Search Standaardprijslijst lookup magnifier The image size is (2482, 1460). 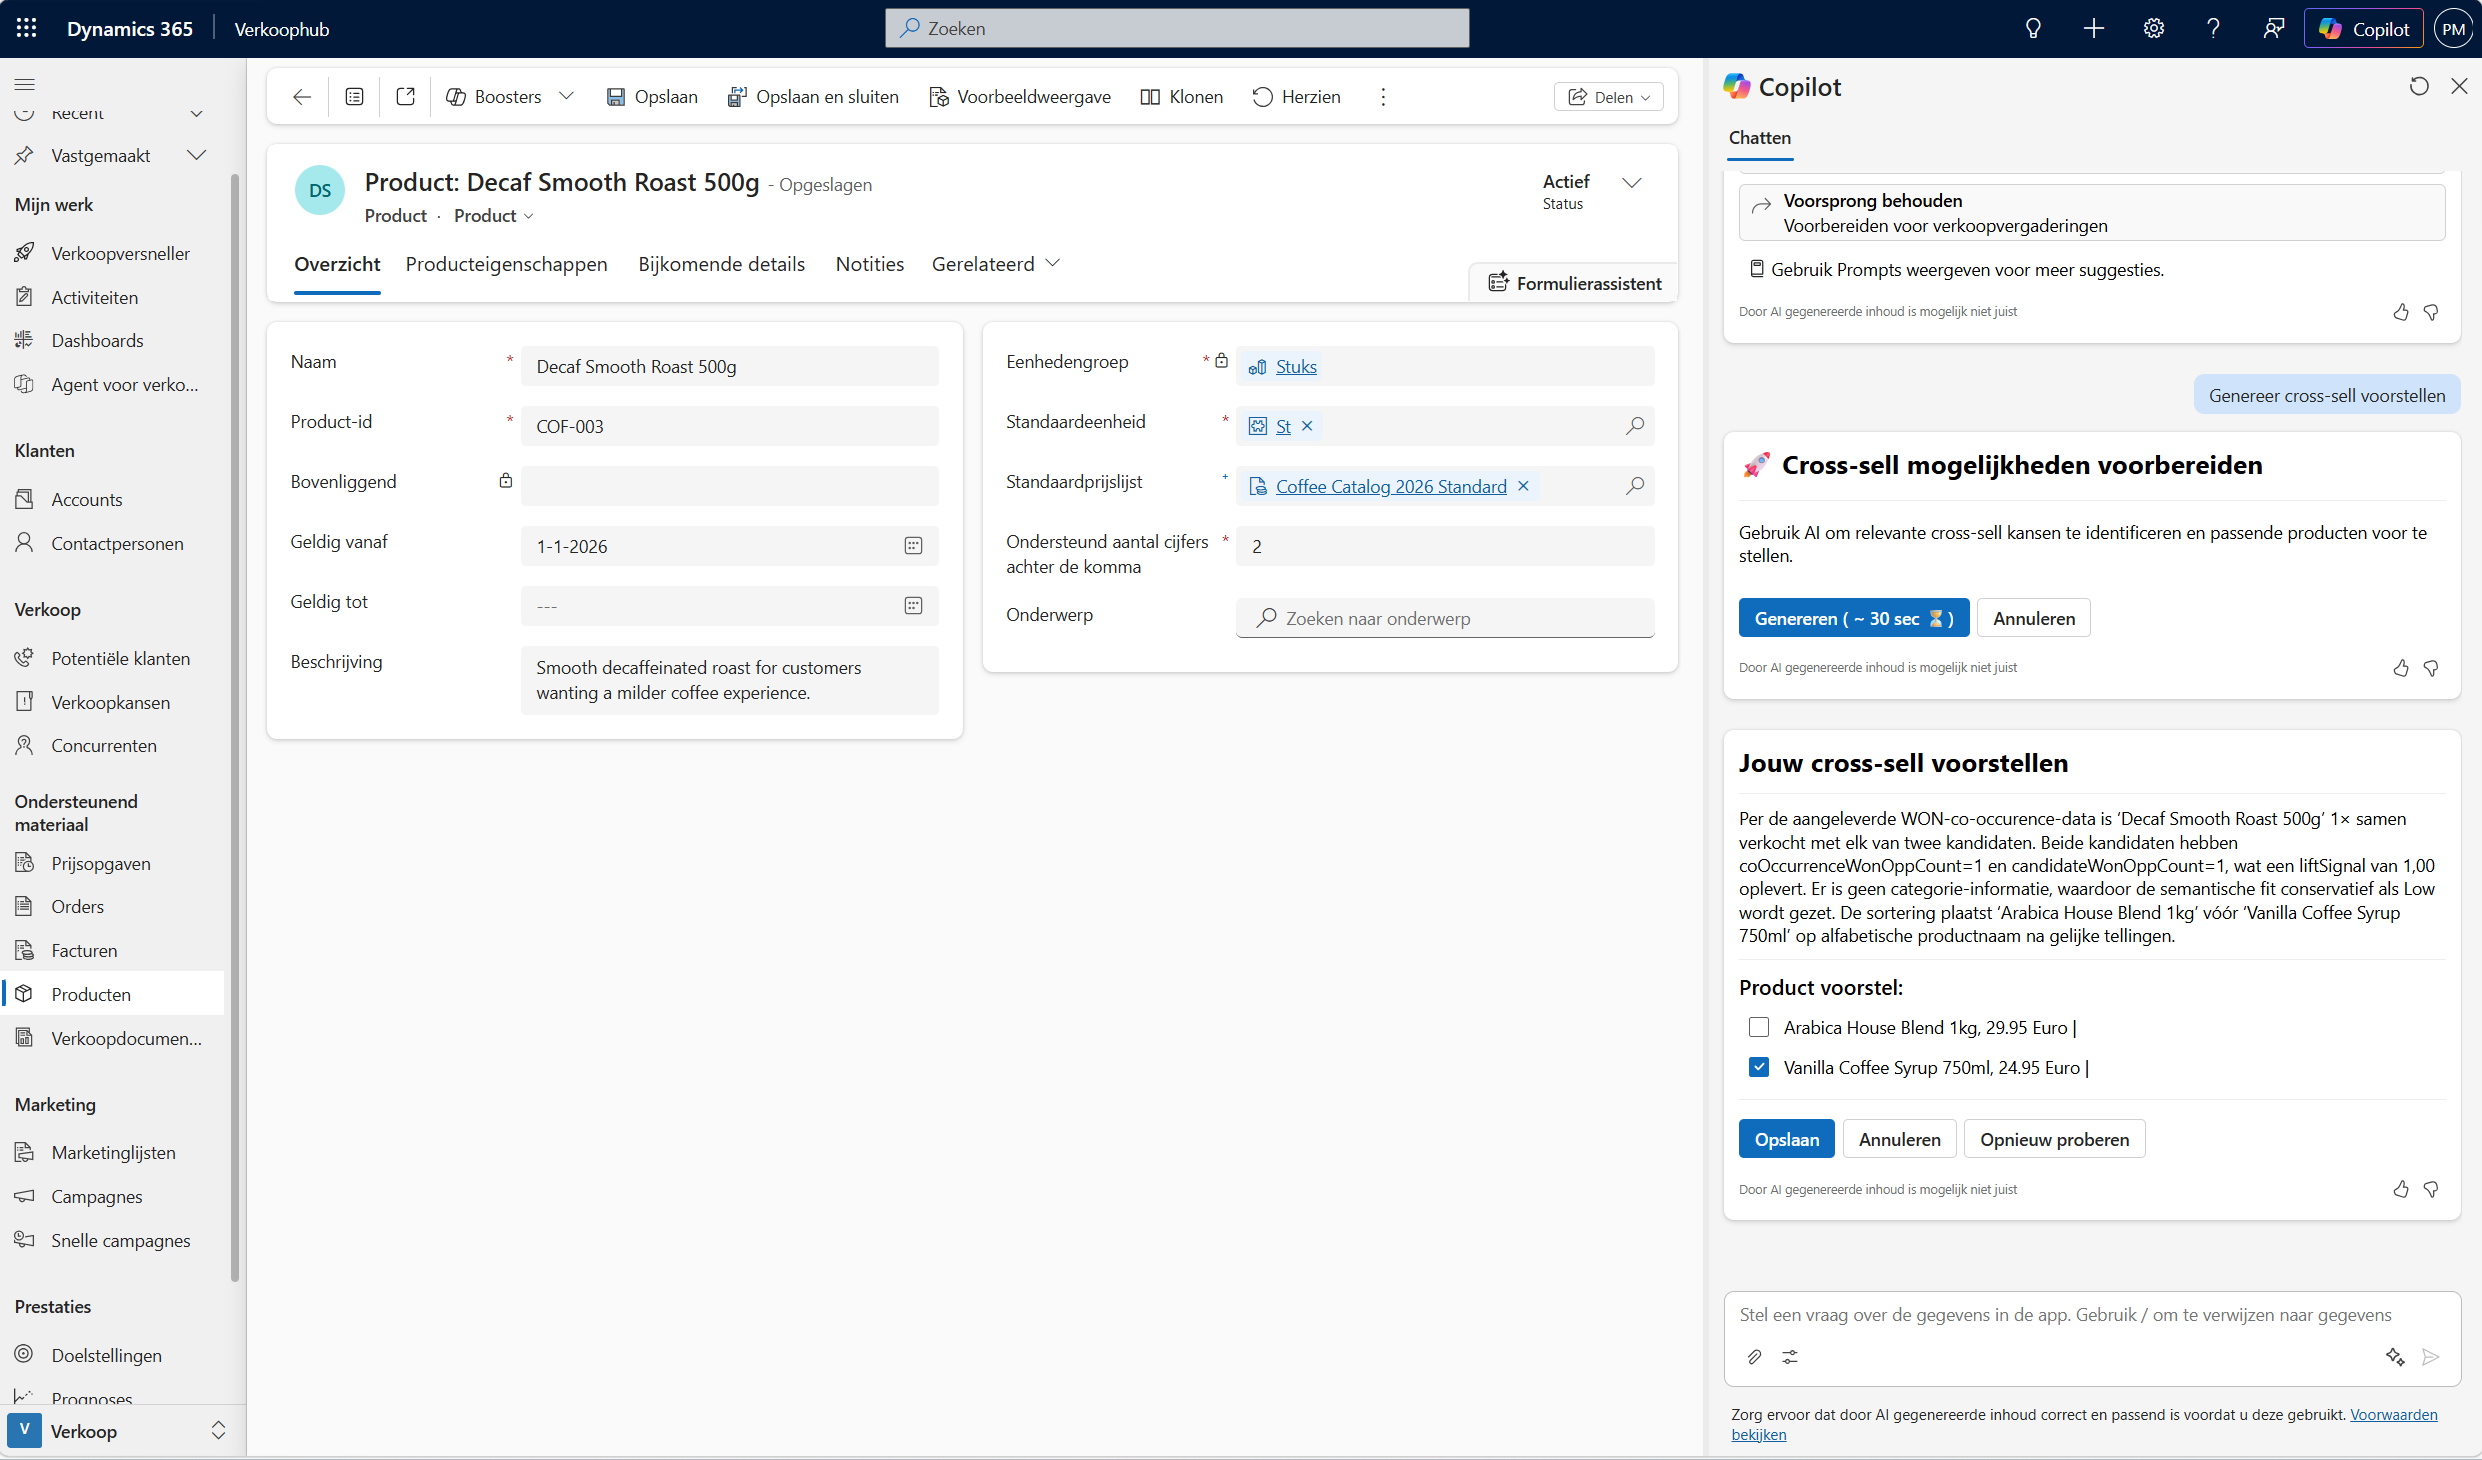coord(1634,486)
